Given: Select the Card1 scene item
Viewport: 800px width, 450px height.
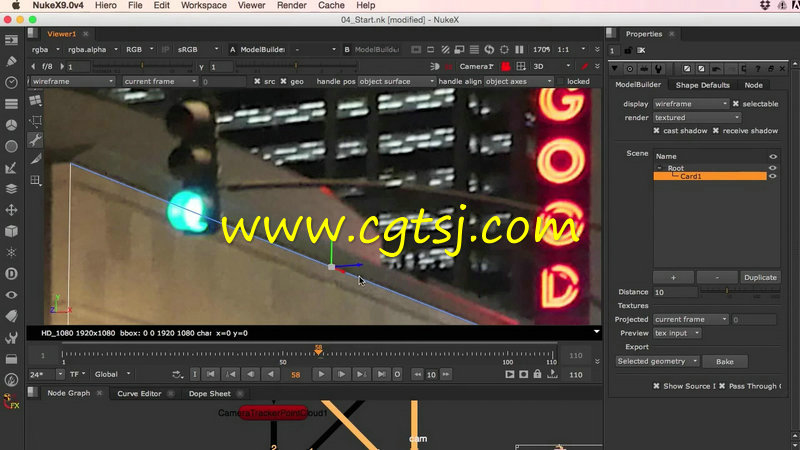Looking at the screenshot, I should click(710, 176).
